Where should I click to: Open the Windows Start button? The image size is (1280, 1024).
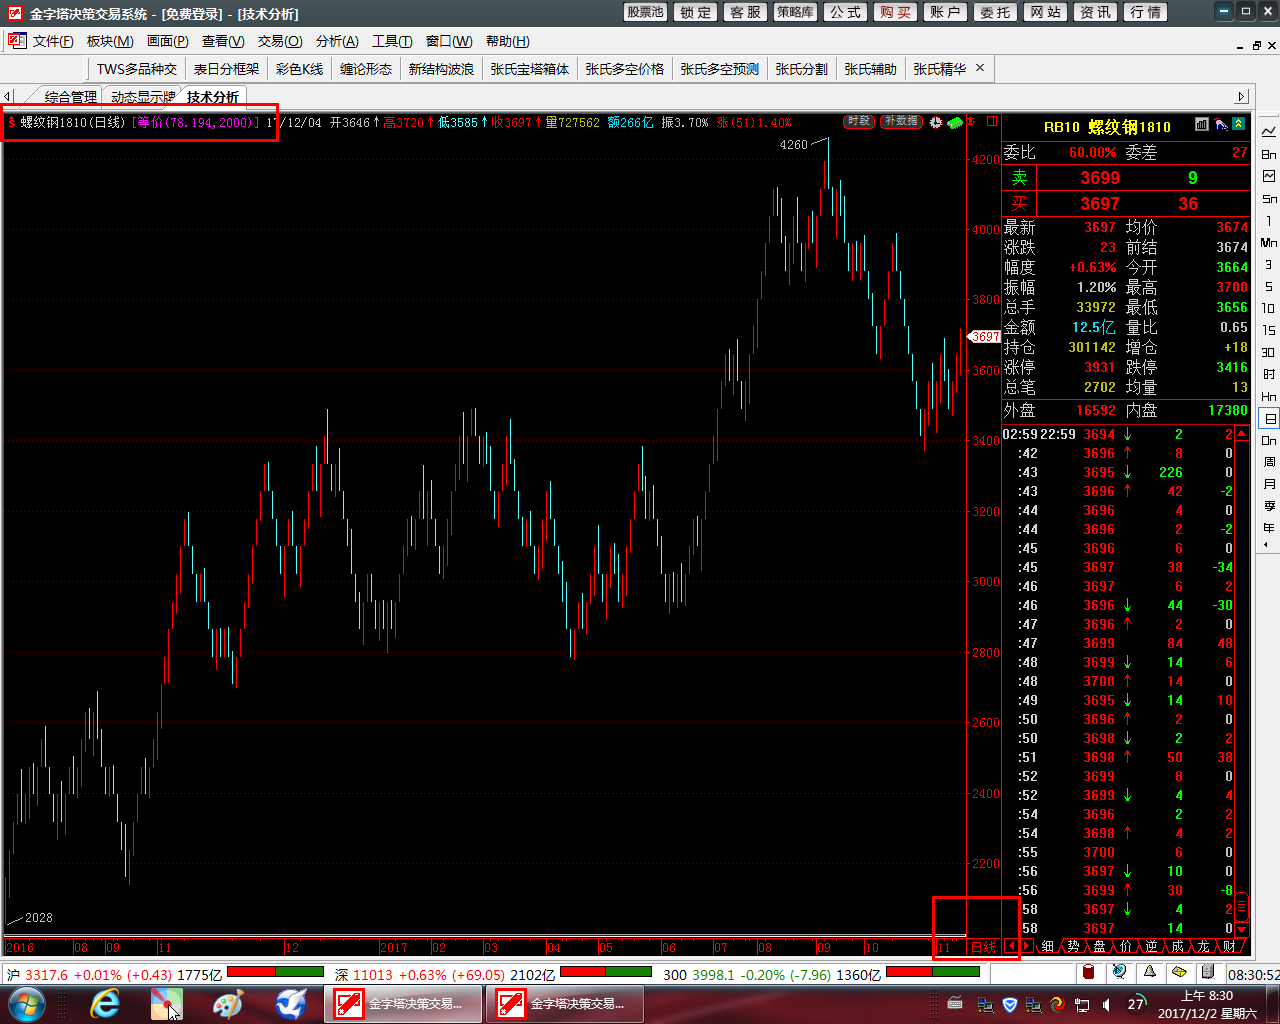(x=26, y=1004)
